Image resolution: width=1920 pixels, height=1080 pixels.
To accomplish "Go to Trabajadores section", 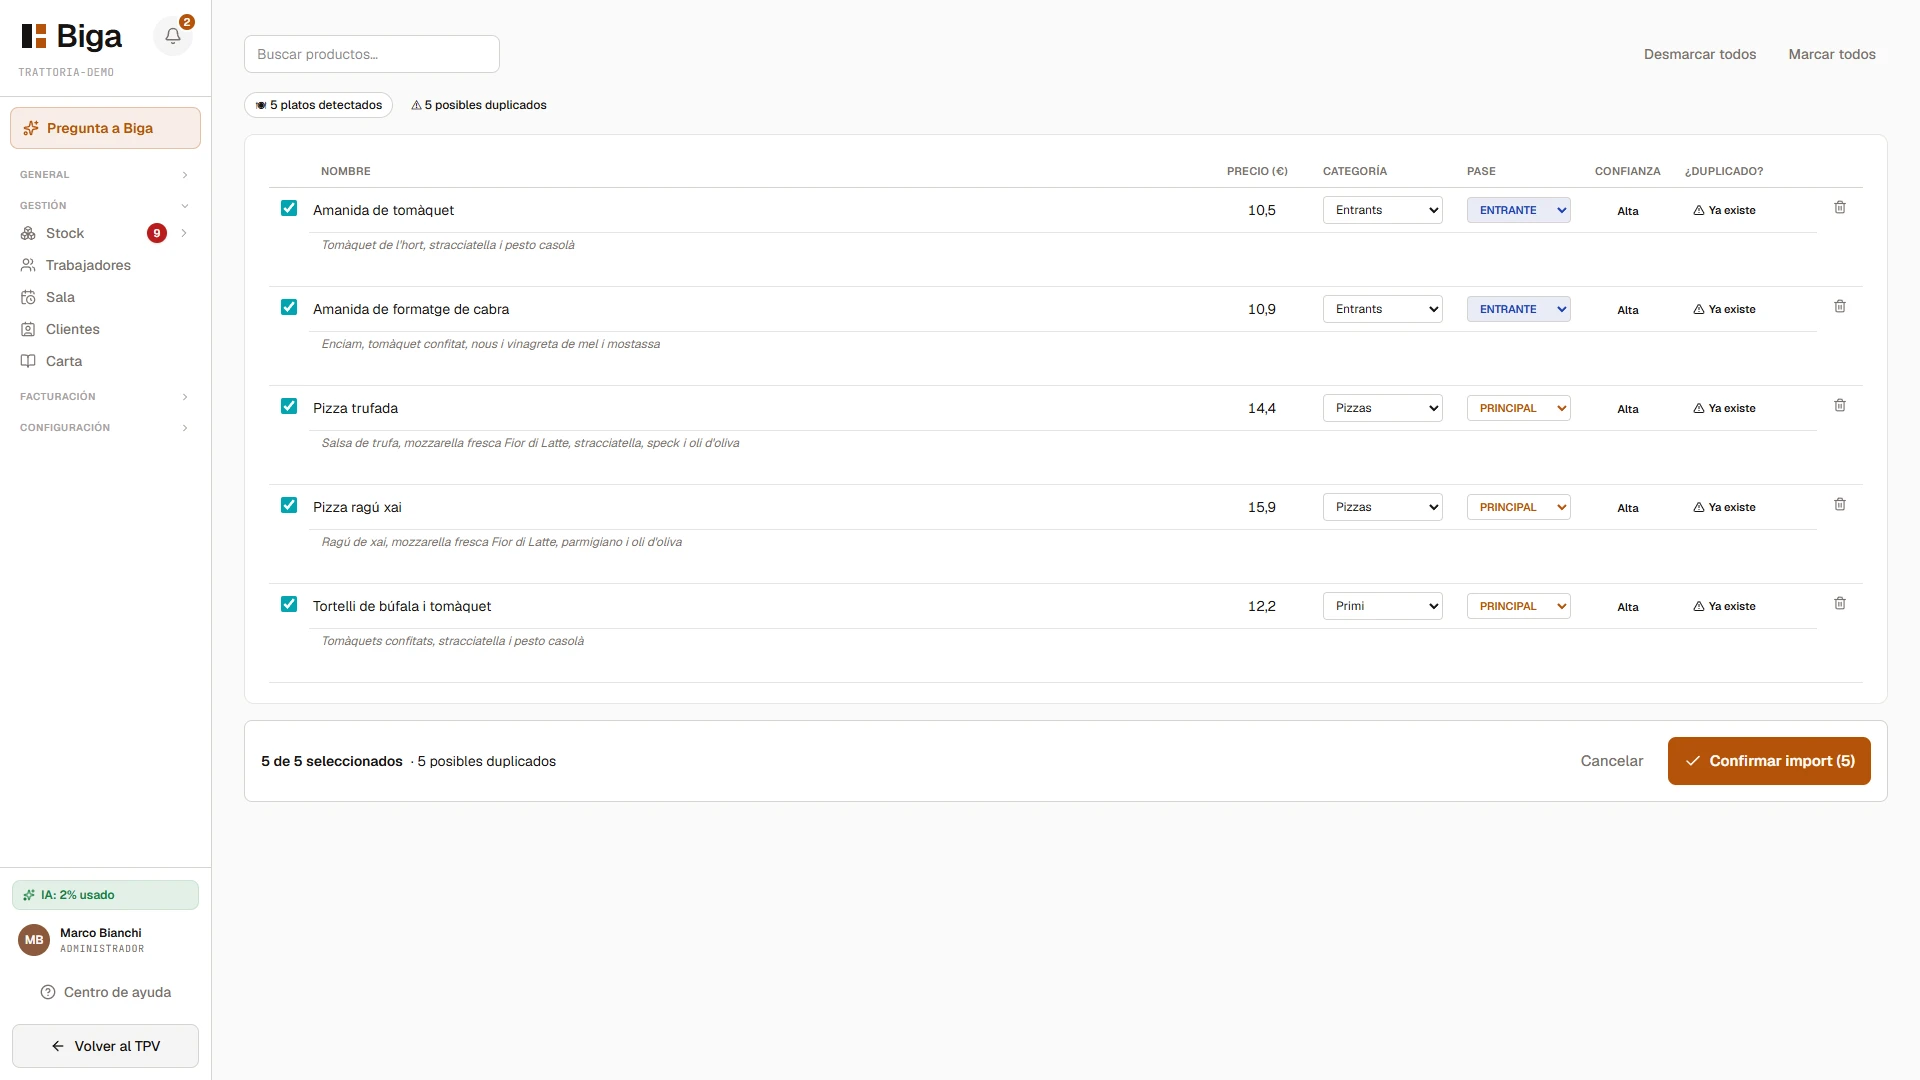I will coord(104,265).
